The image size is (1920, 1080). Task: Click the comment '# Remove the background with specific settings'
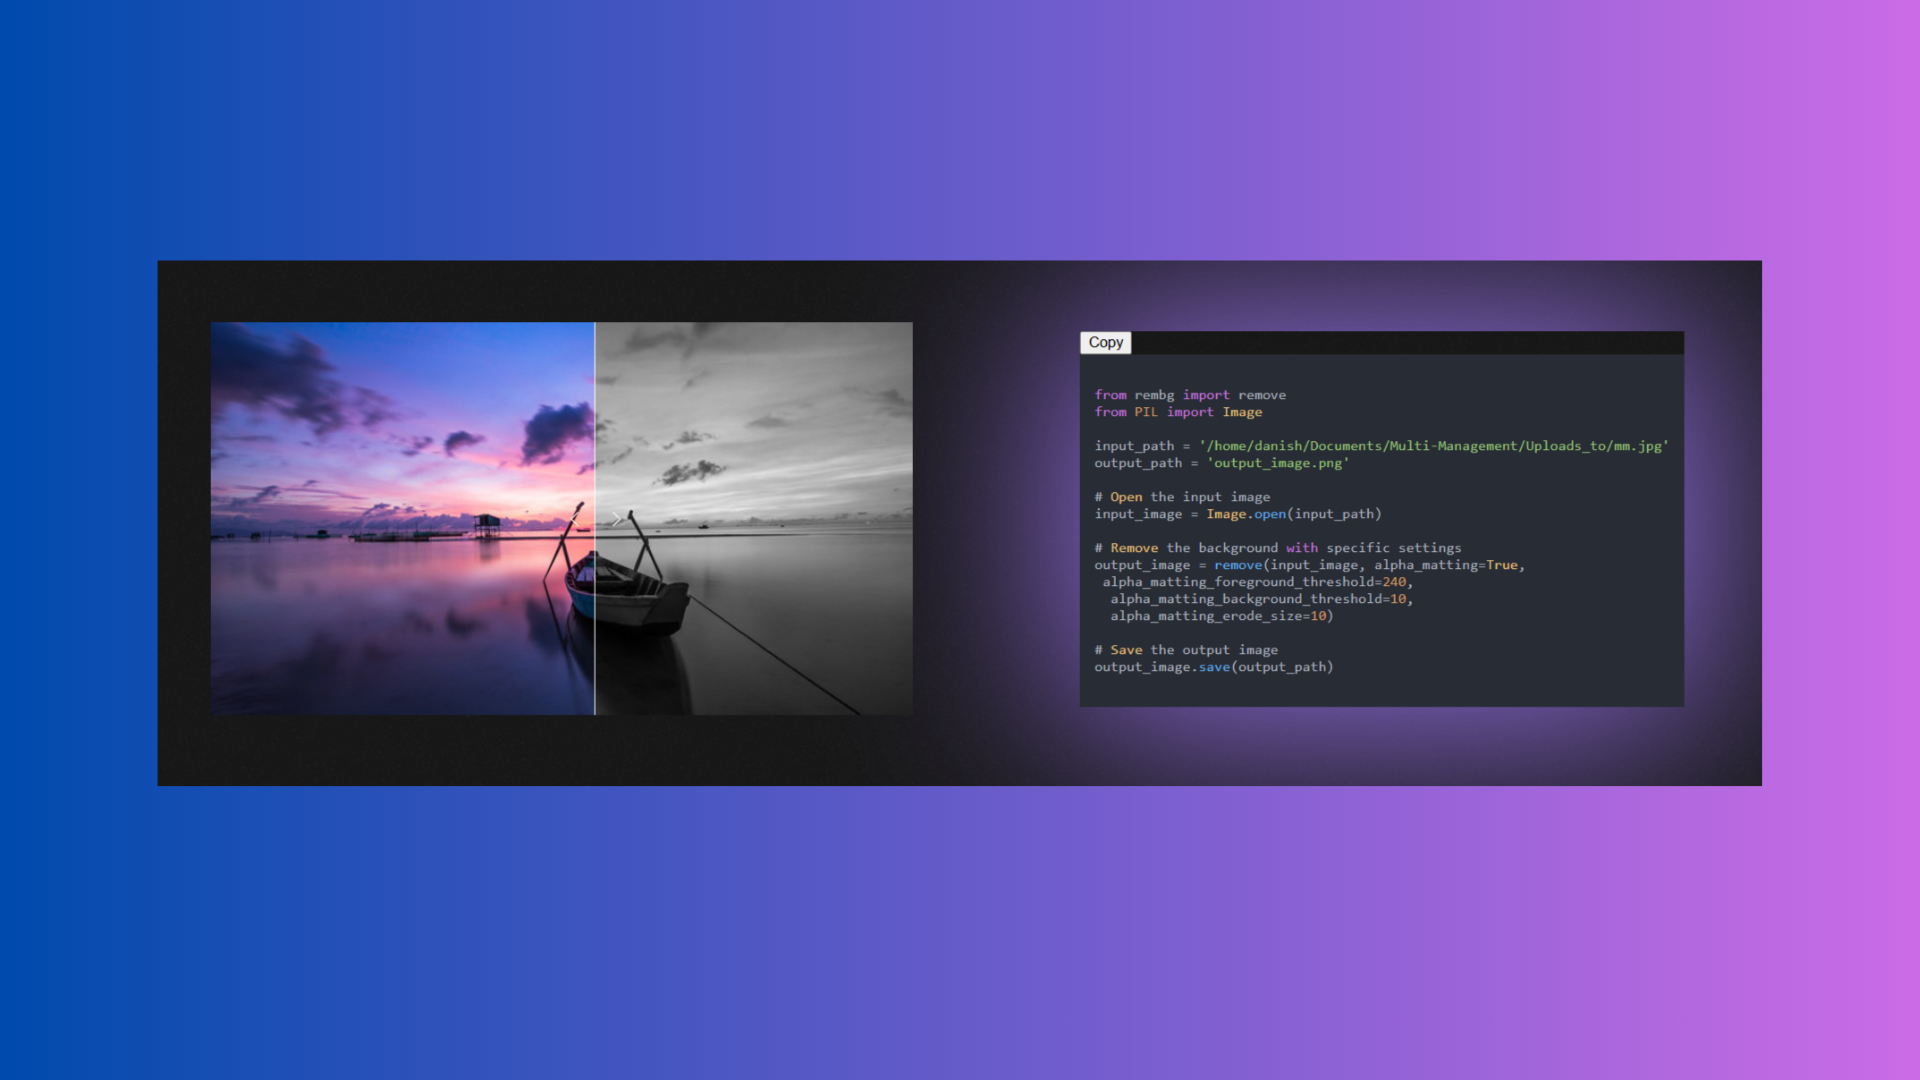tap(1277, 548)
